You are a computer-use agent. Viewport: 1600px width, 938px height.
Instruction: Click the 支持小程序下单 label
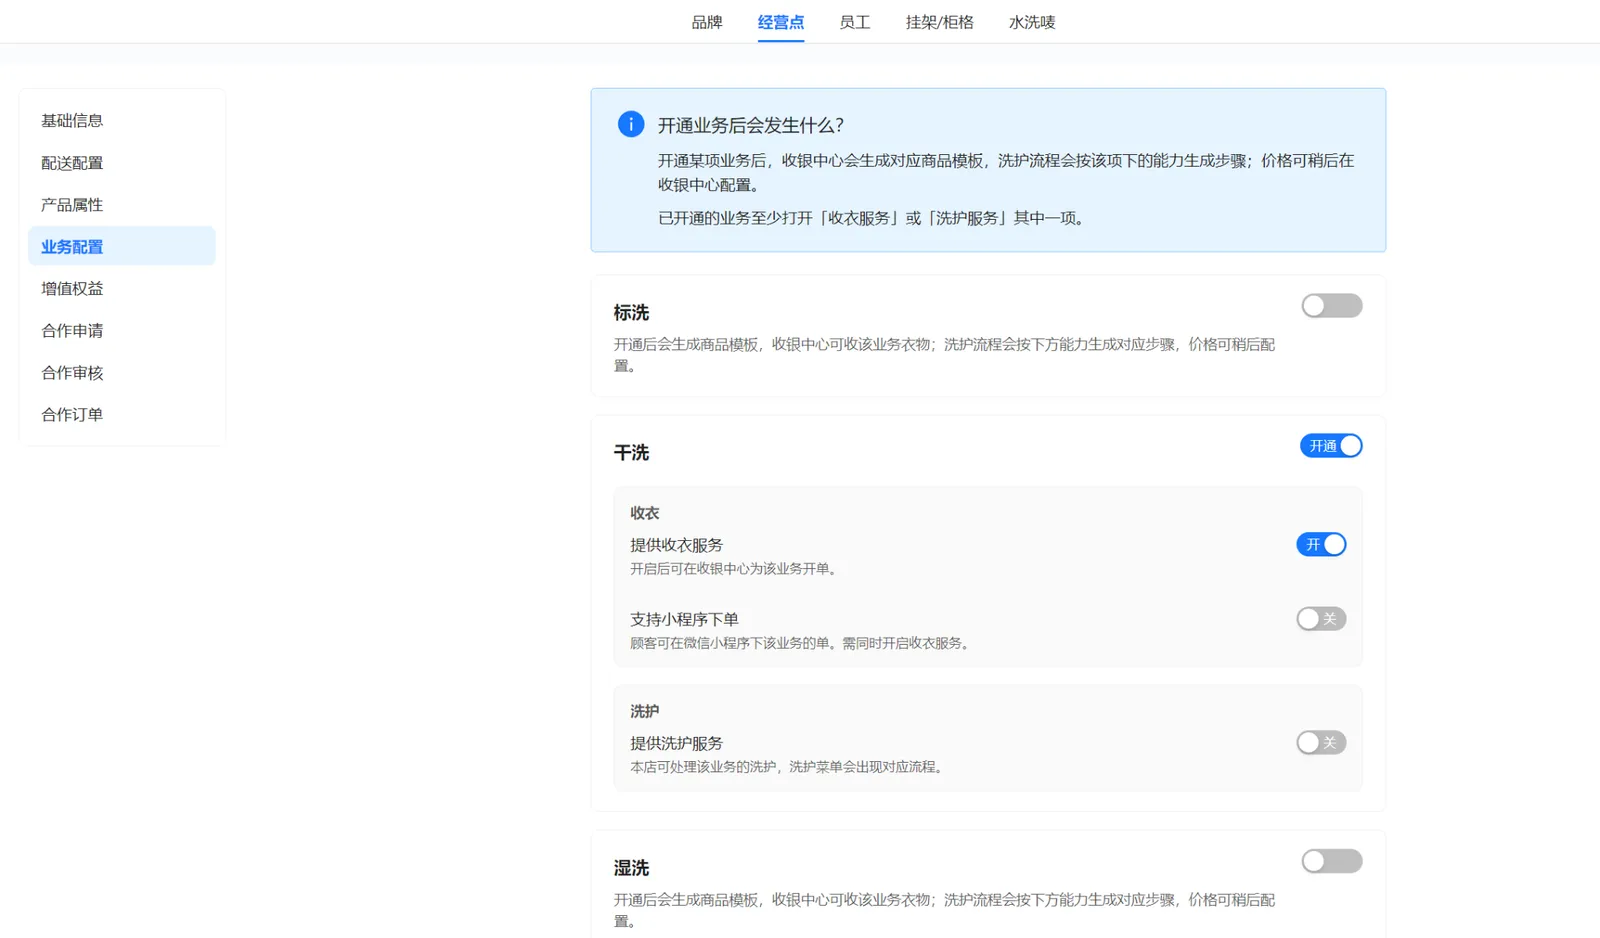coord(684,619)
